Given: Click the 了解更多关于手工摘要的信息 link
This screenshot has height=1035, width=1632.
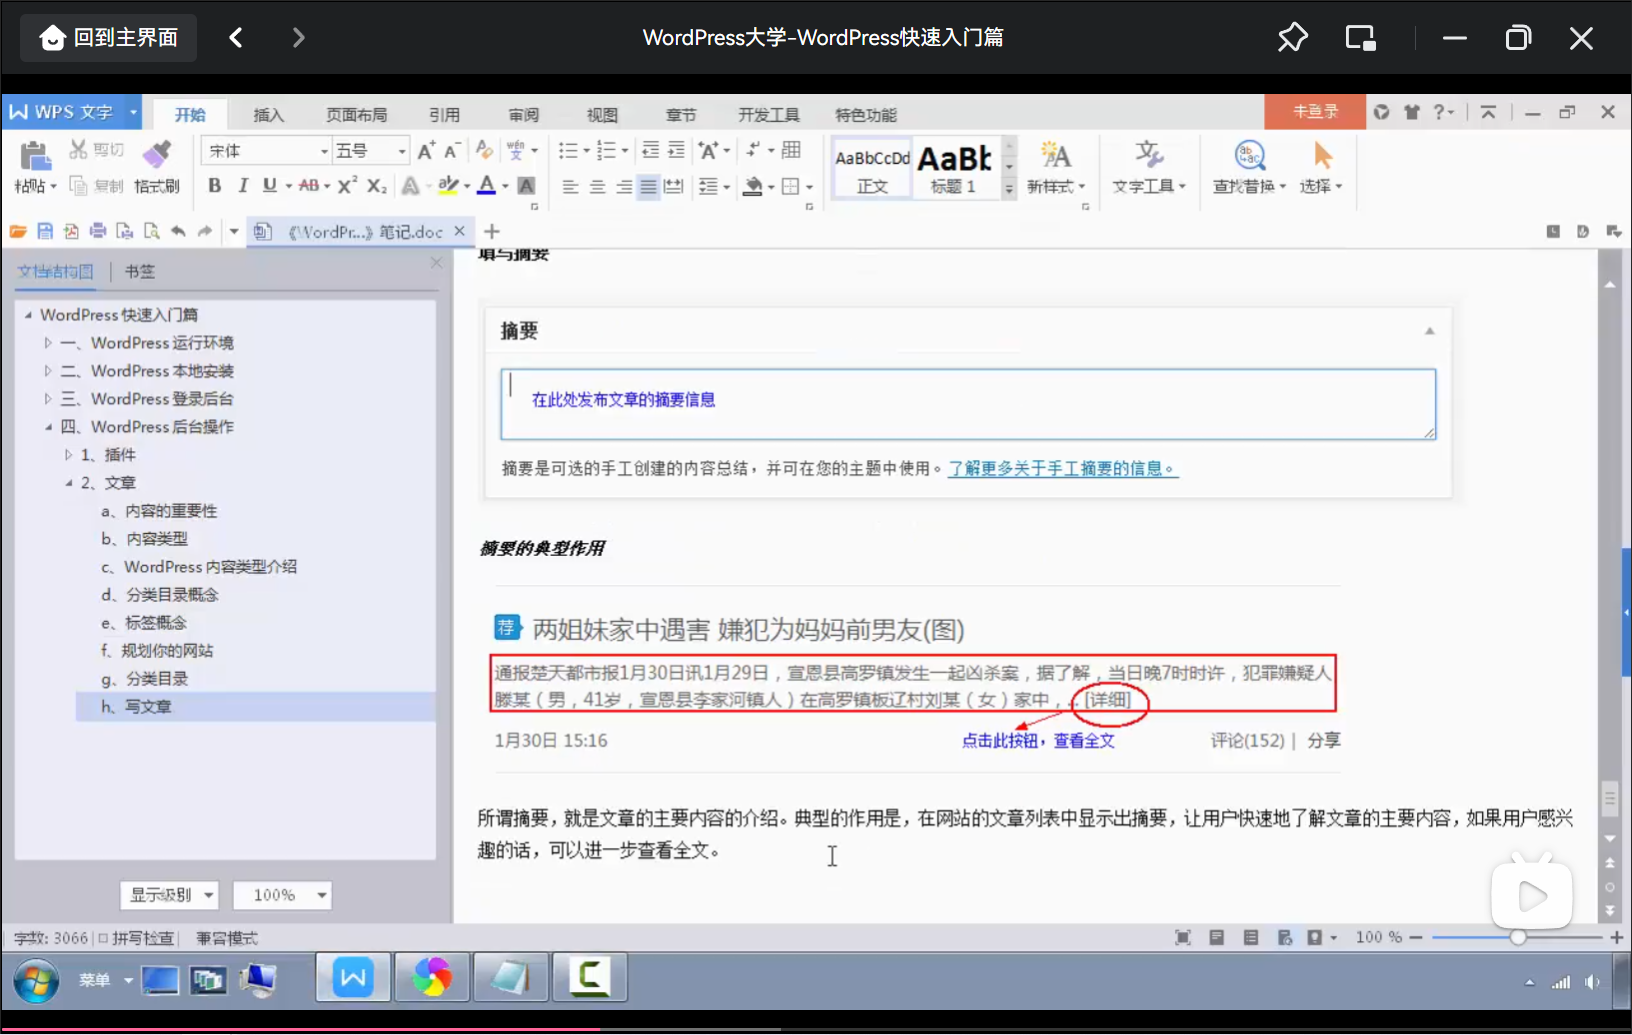Looking at the screenshot, I should 1063,468.
